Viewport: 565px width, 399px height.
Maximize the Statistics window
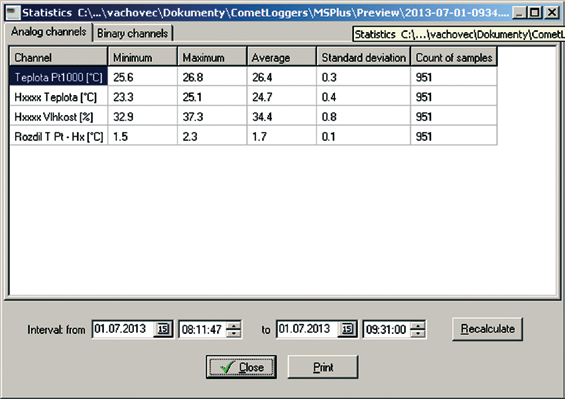(x=535, y=13)
